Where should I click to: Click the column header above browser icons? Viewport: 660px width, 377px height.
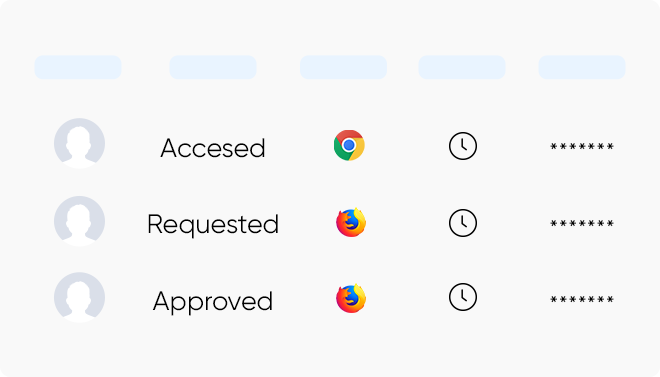pos(343,67)
